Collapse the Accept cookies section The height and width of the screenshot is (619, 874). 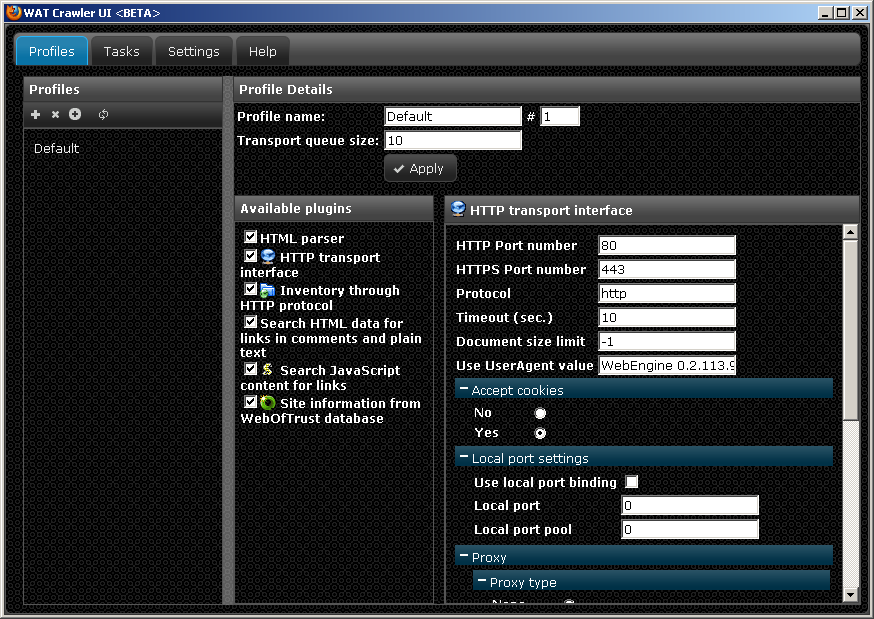(464, 389)
